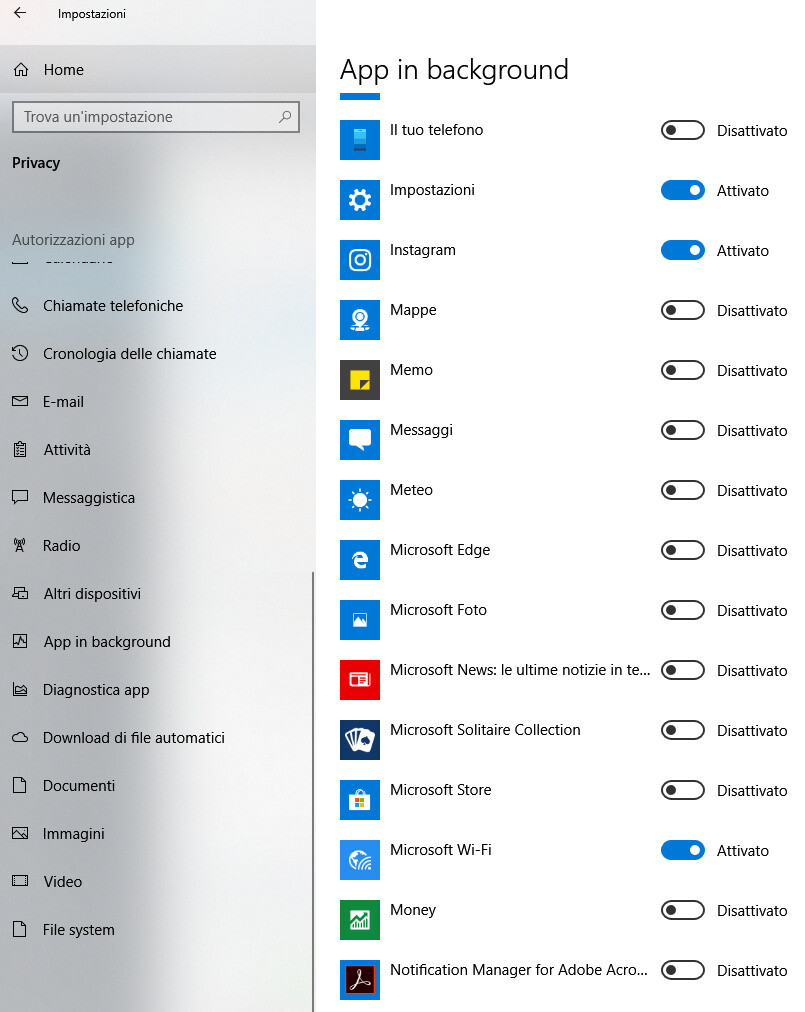Click the sidebar vertical scrollbar

[x=313, y=791]
